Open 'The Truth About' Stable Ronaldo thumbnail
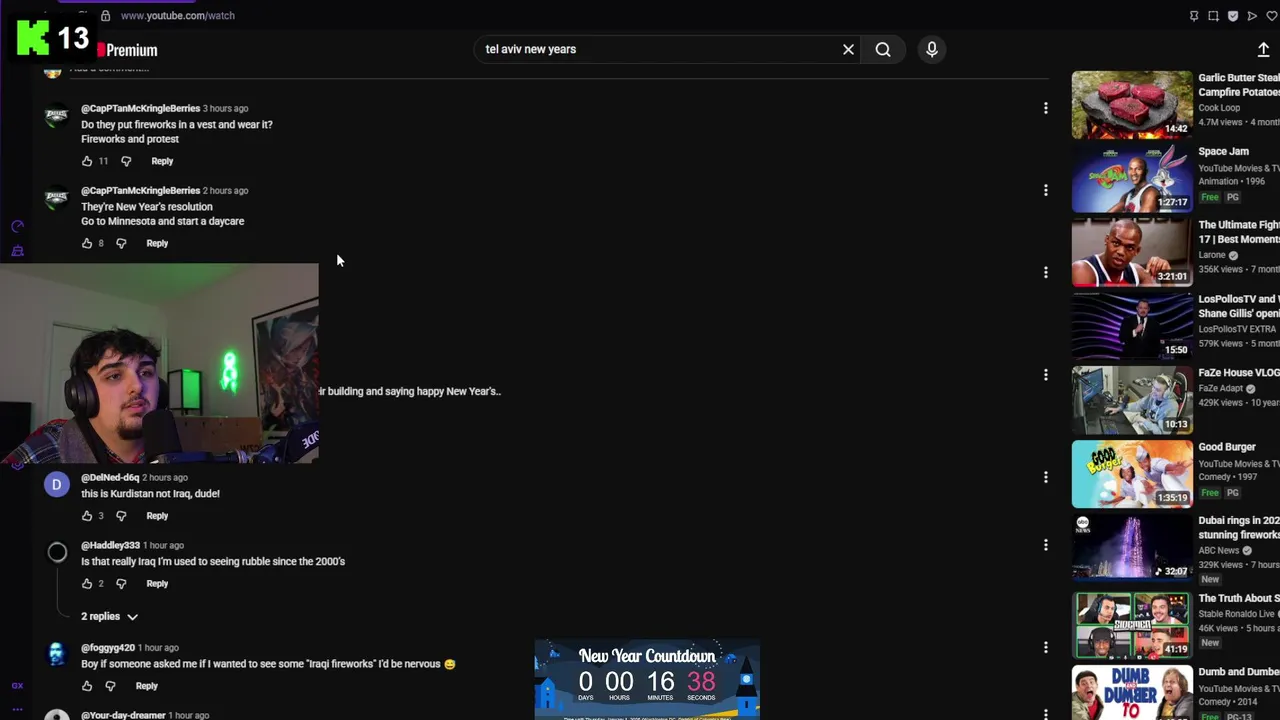This screenshot has width=1280, height=720. 1132,625
